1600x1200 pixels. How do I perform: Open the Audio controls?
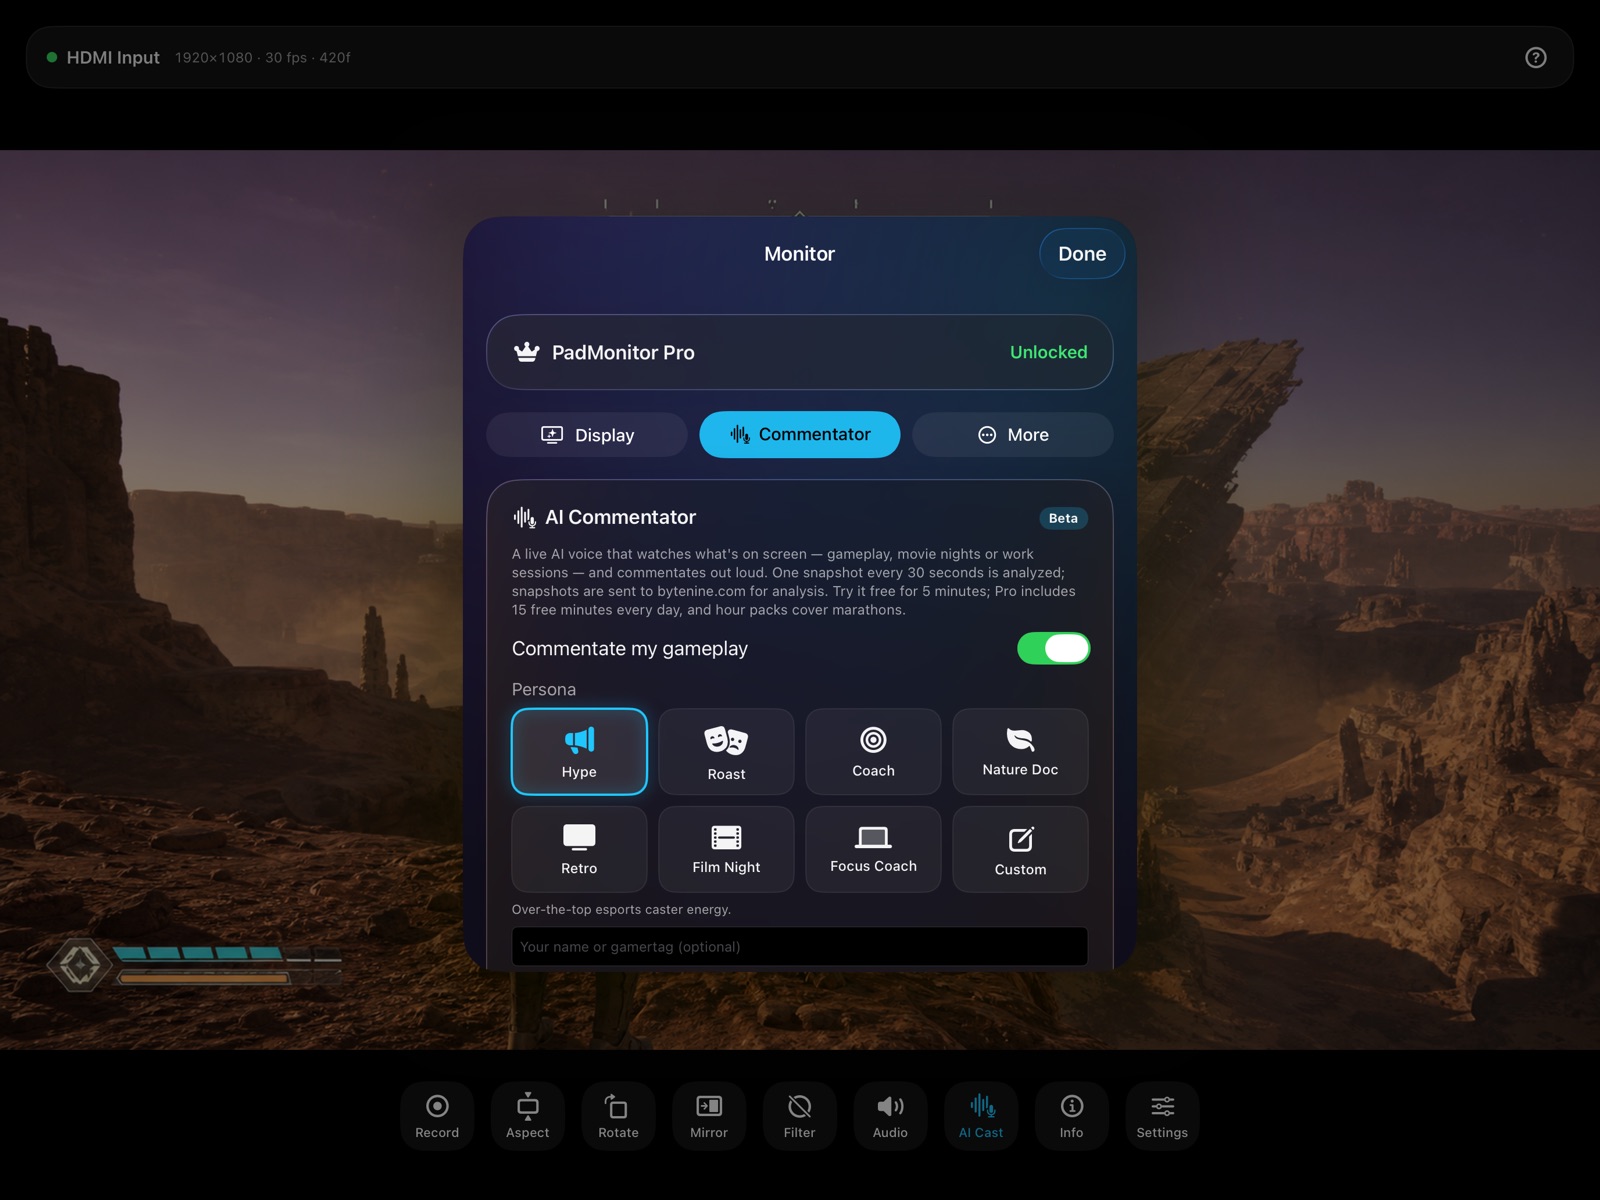pos(890,1115)
